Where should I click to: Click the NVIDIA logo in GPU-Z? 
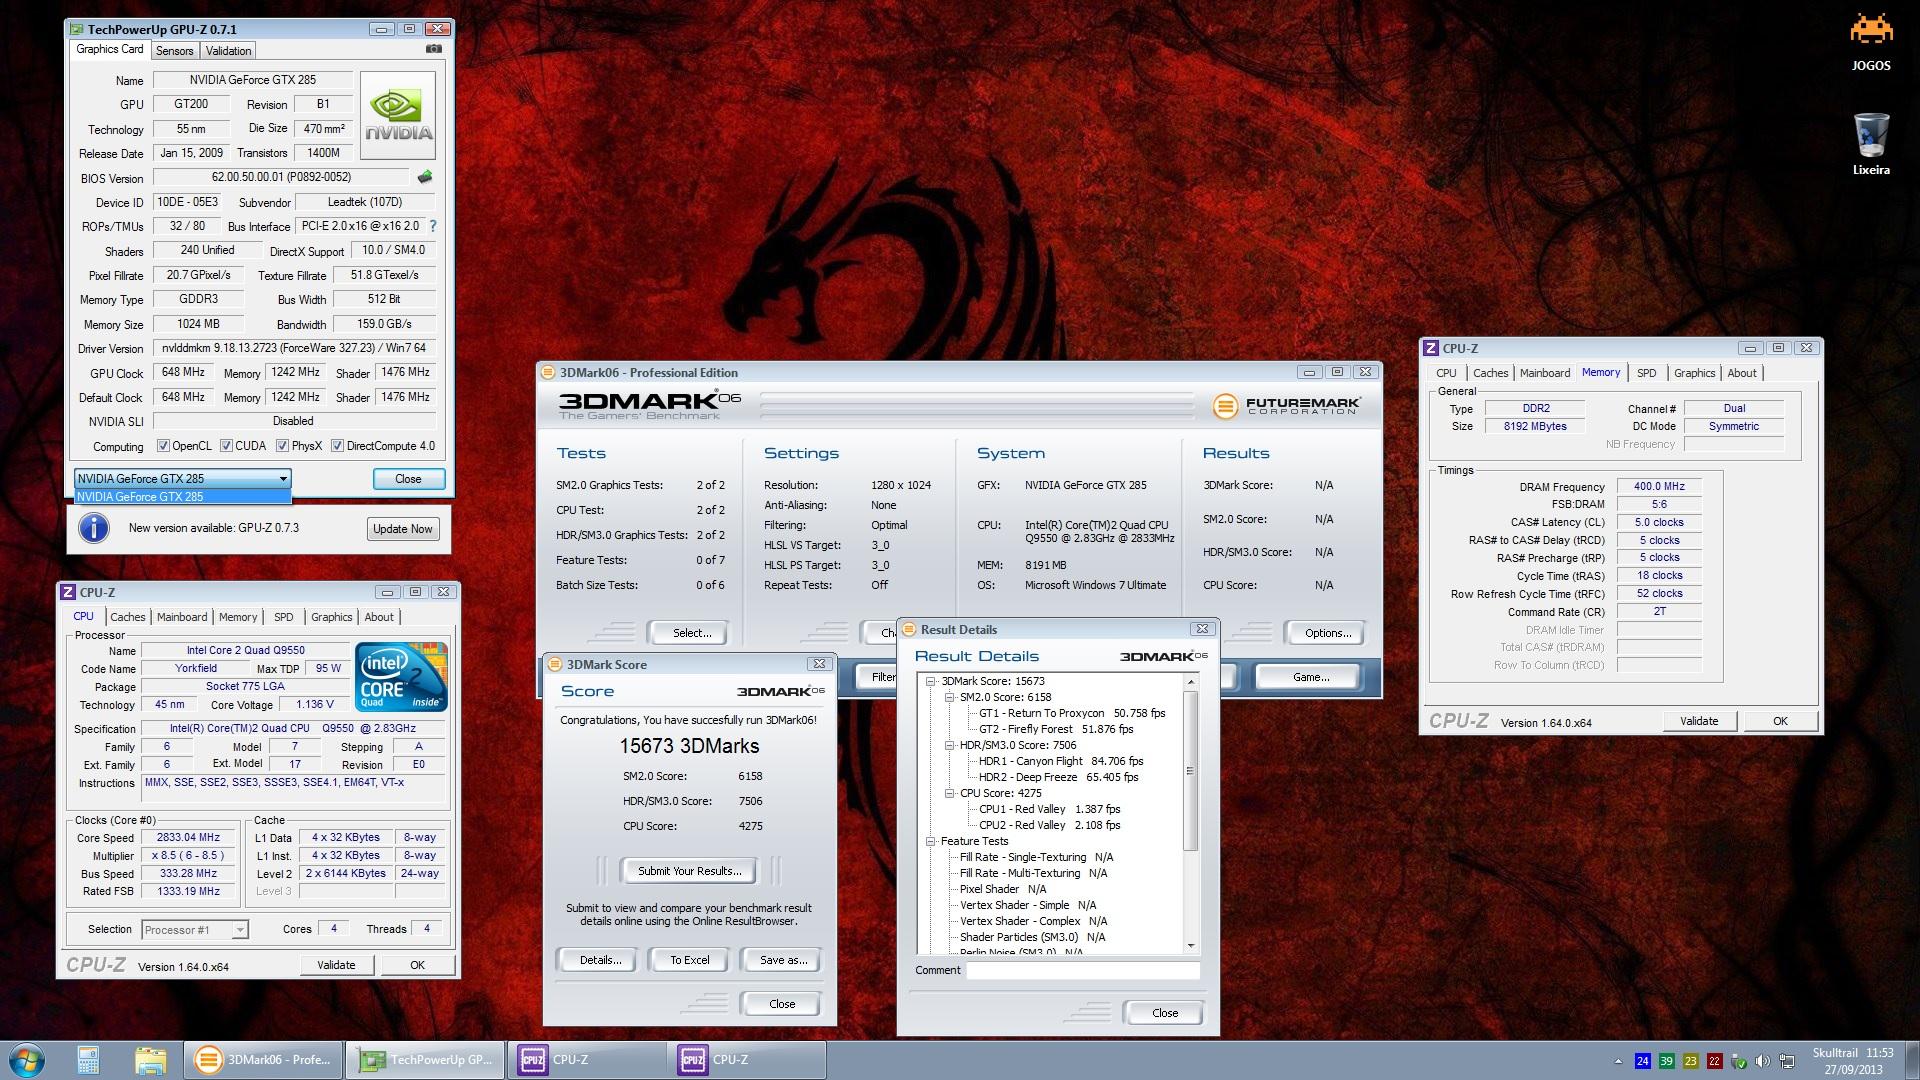point(398,115)
